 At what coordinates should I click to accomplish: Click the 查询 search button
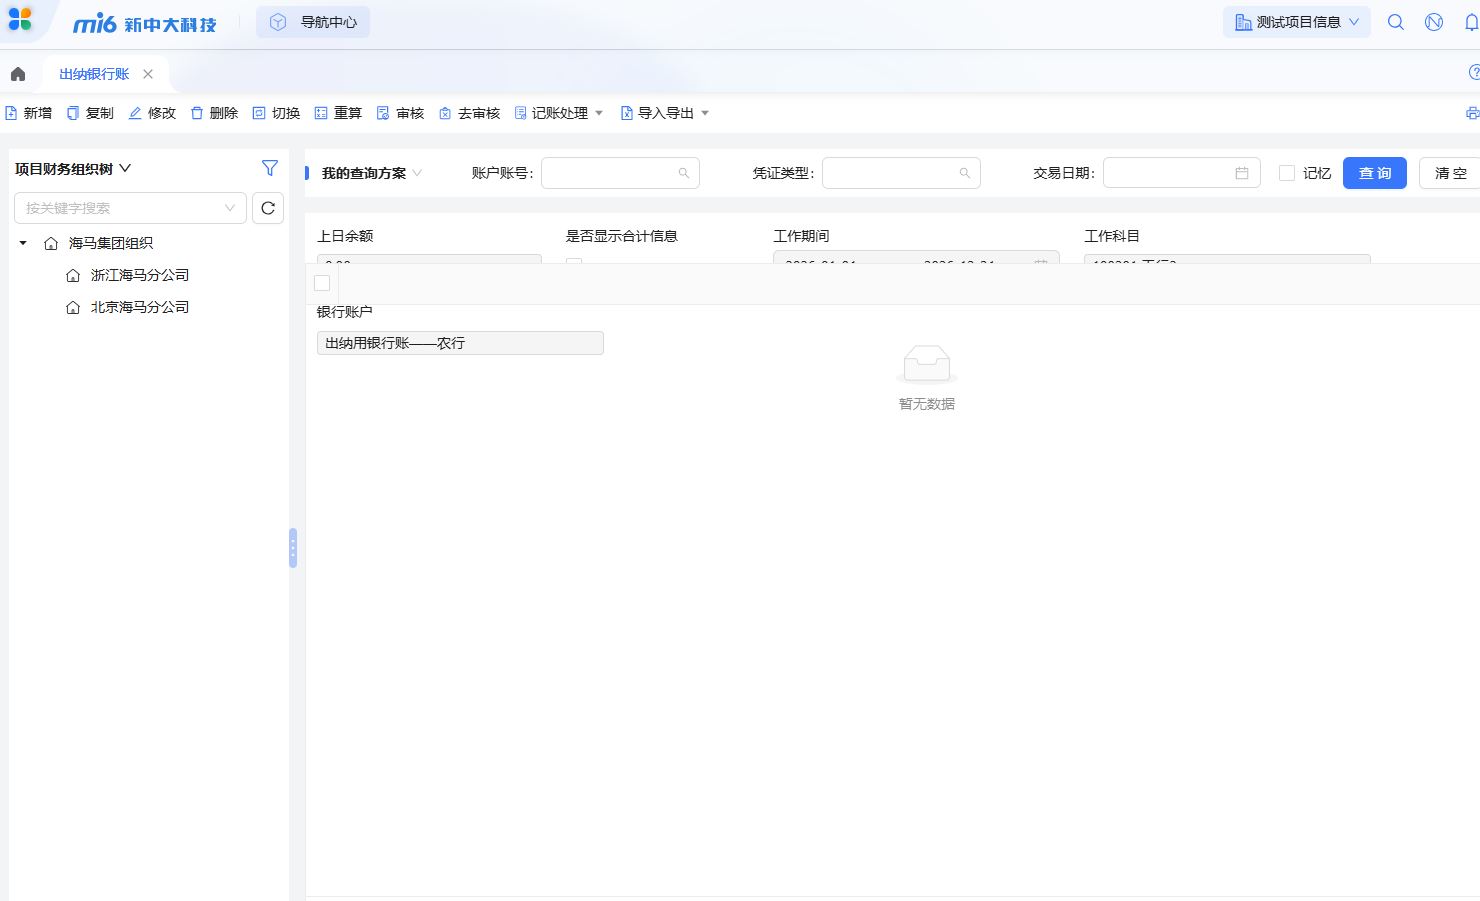[1374, 173]
